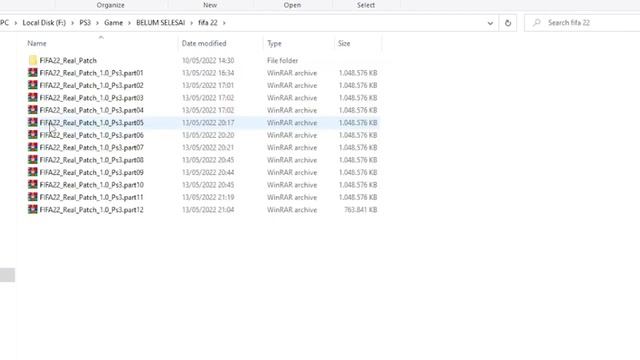
Task: Expand chevron after Game breadcrumb
Action: coord(129,23)
